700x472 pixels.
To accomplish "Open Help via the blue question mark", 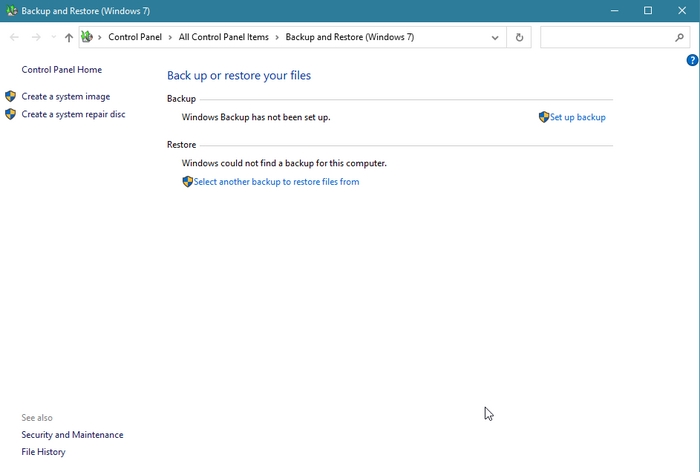I will click(692, 61).
